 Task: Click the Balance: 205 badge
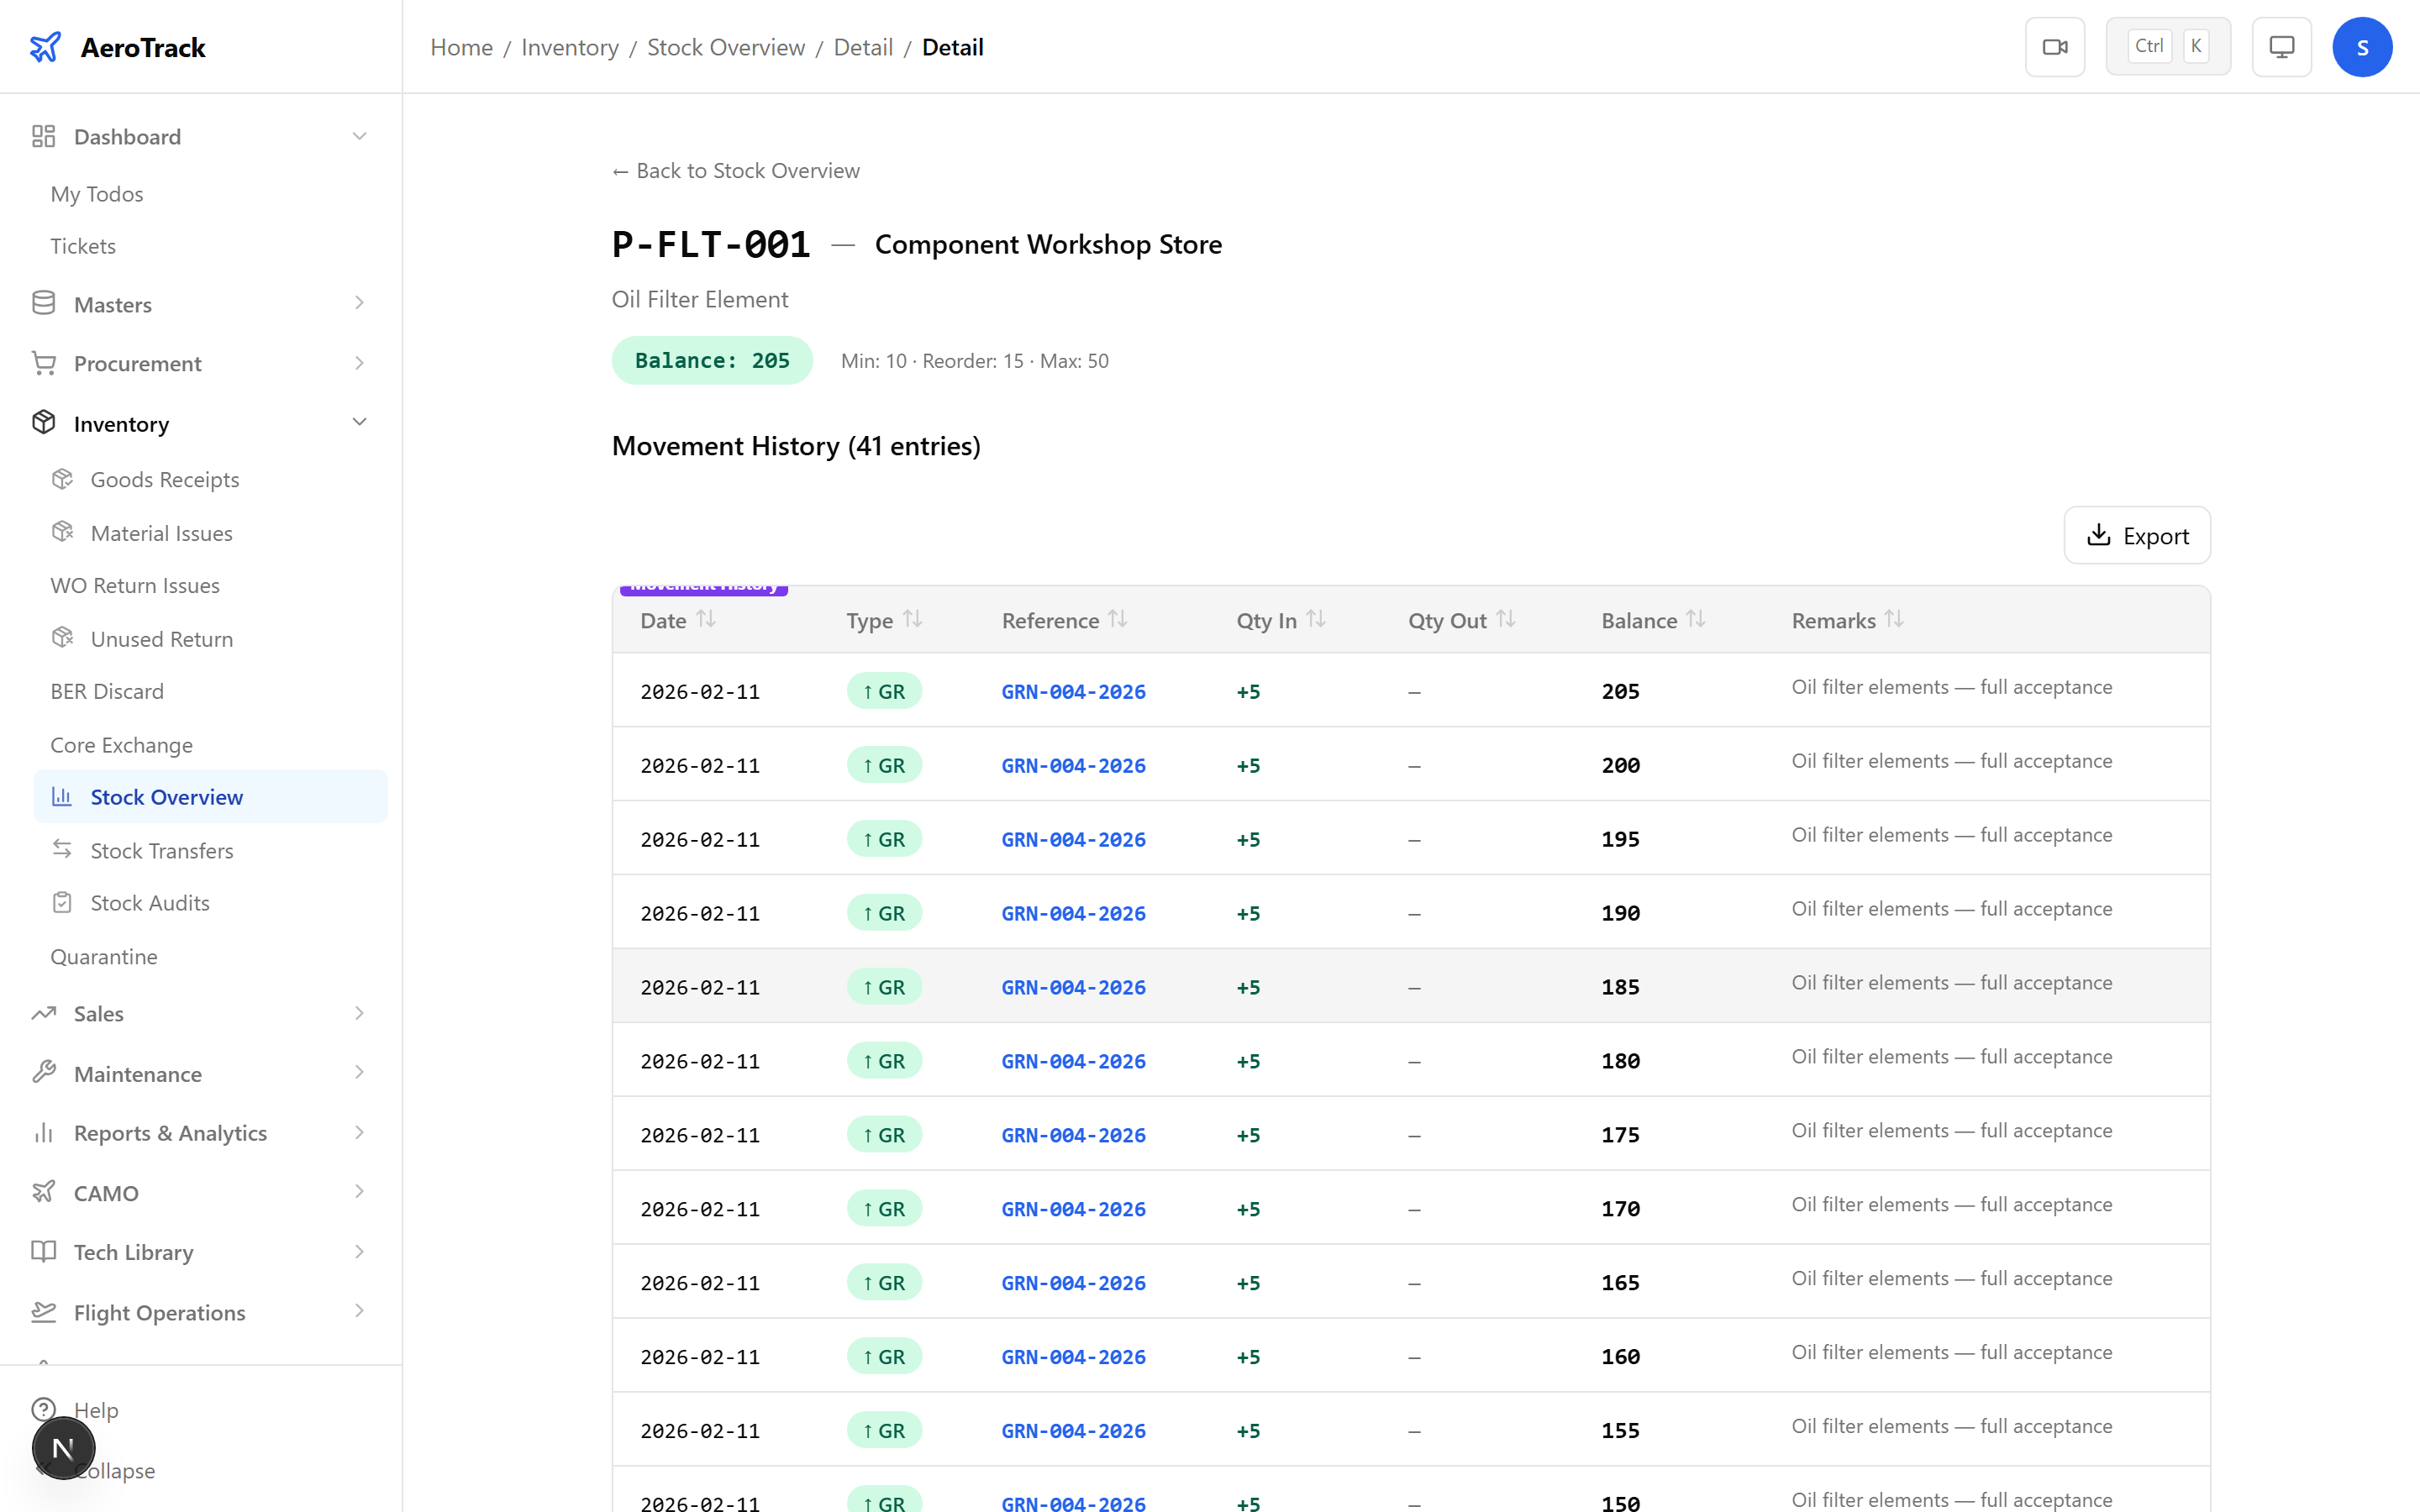[x=711, y=360]
